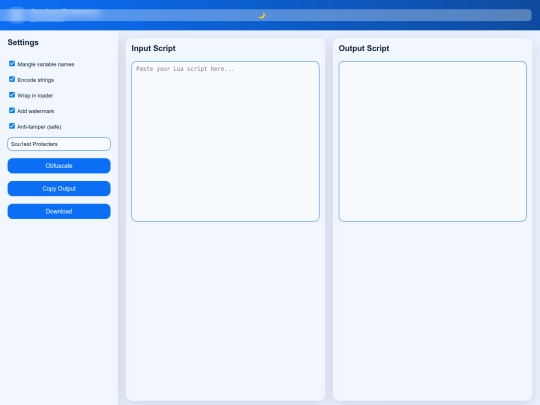The height and width of the screenshot is (405, 540).
Task: Focus the Input Script text area
Action: click(x=225, y=142)
